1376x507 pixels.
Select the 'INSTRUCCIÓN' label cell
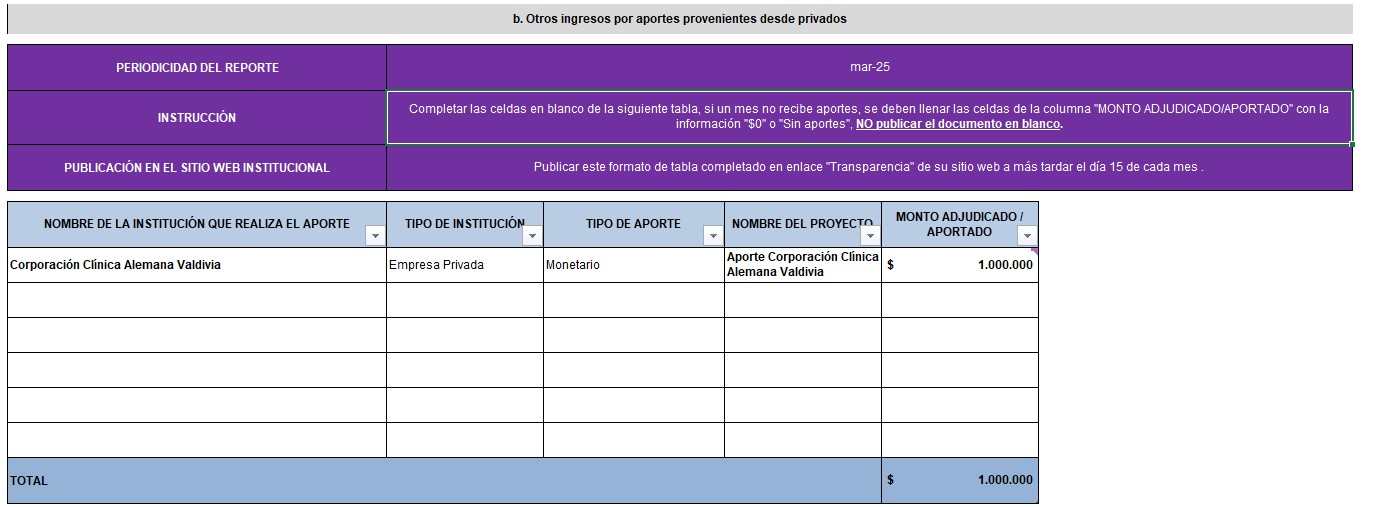coord(197,118)
